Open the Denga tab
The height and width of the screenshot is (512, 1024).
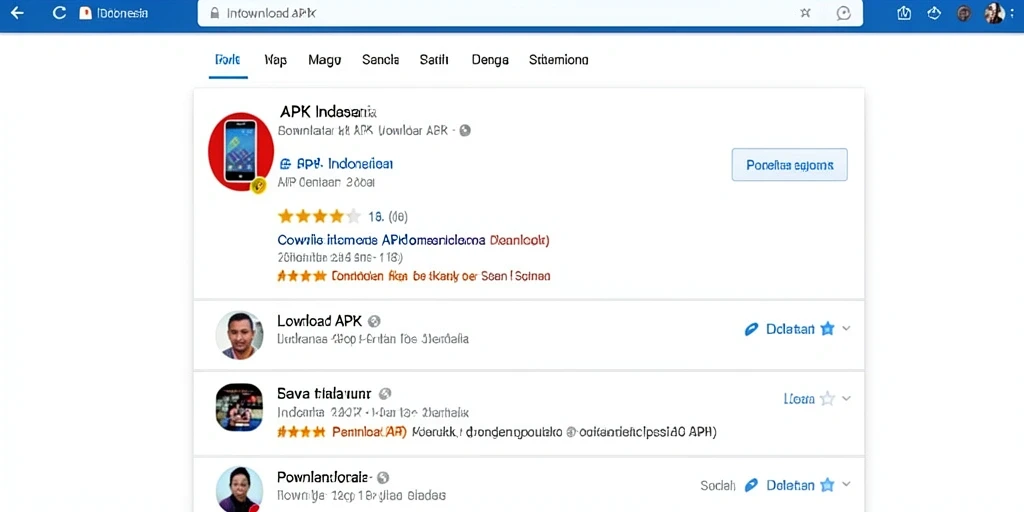[x=490, y=60]
